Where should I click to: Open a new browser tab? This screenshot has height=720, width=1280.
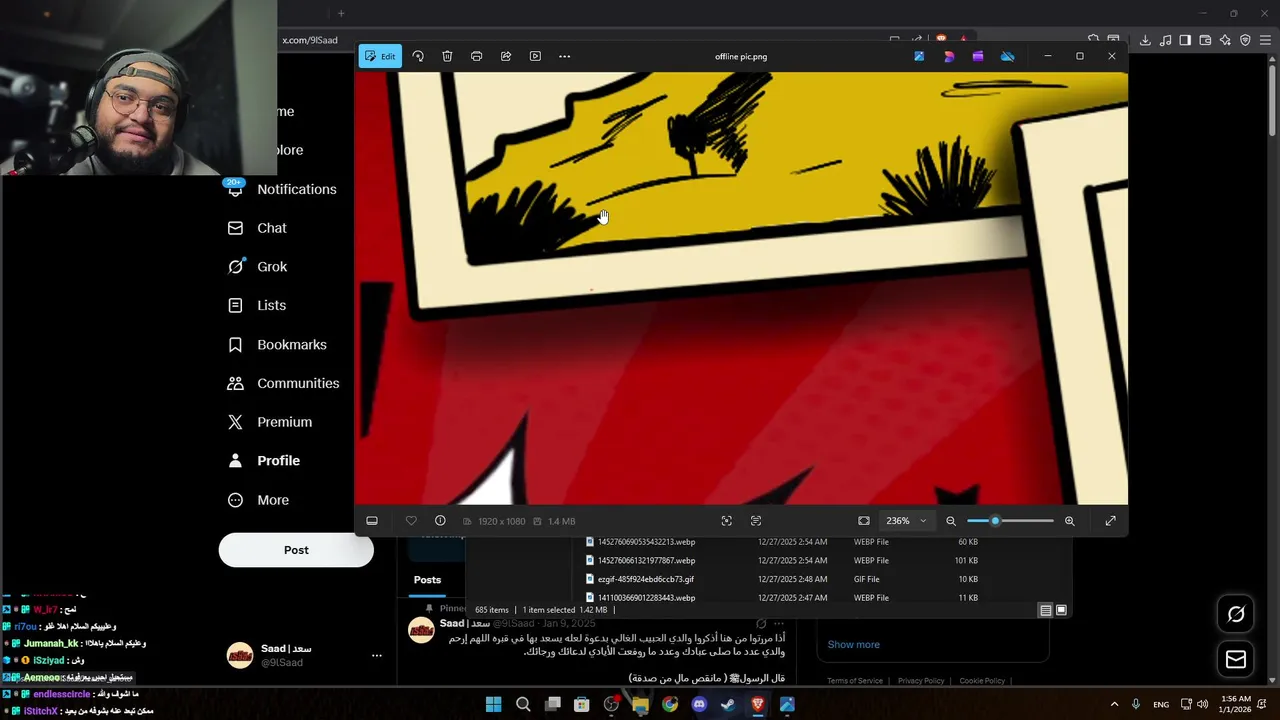click(x=341, y=13)
